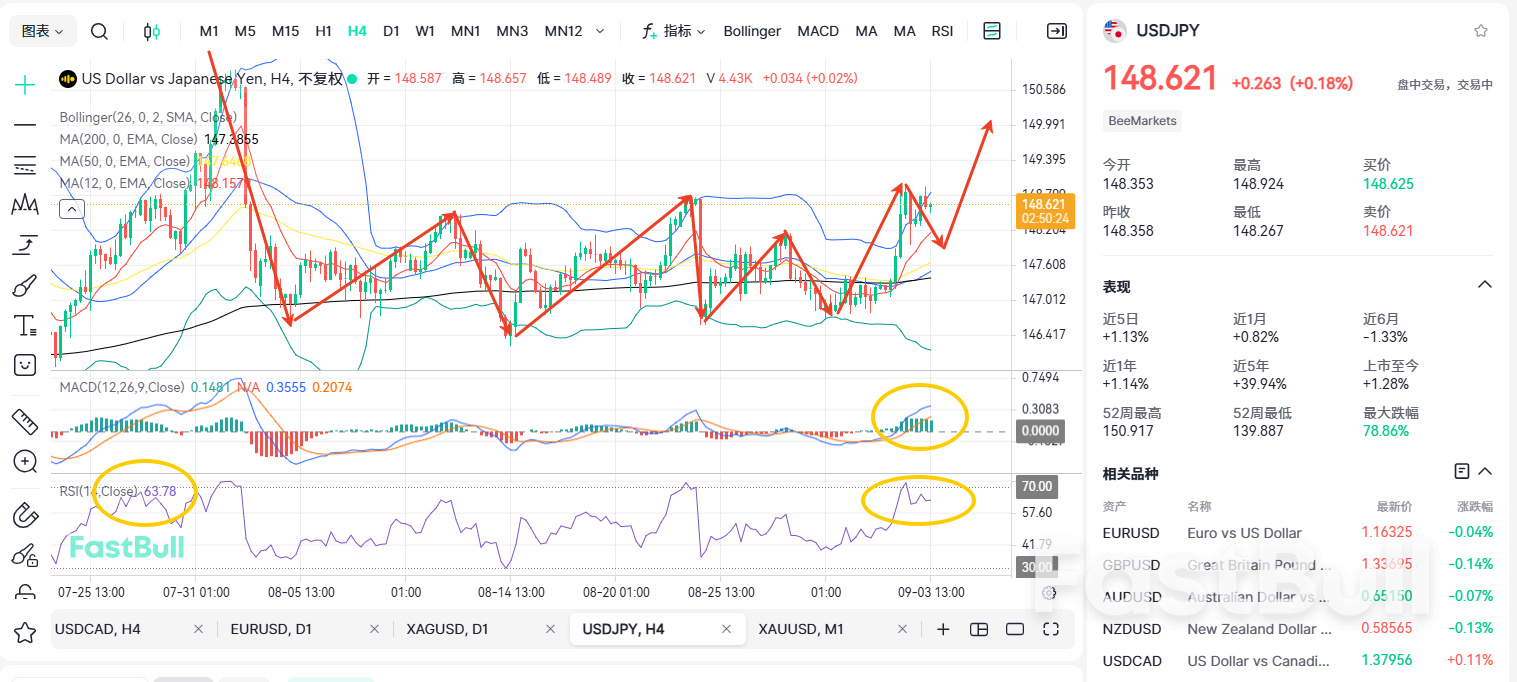Viewport: 1517px width, 682px height.
Task: Select the zoom-in magnifier tool
Action: click(x=24, y=462)
